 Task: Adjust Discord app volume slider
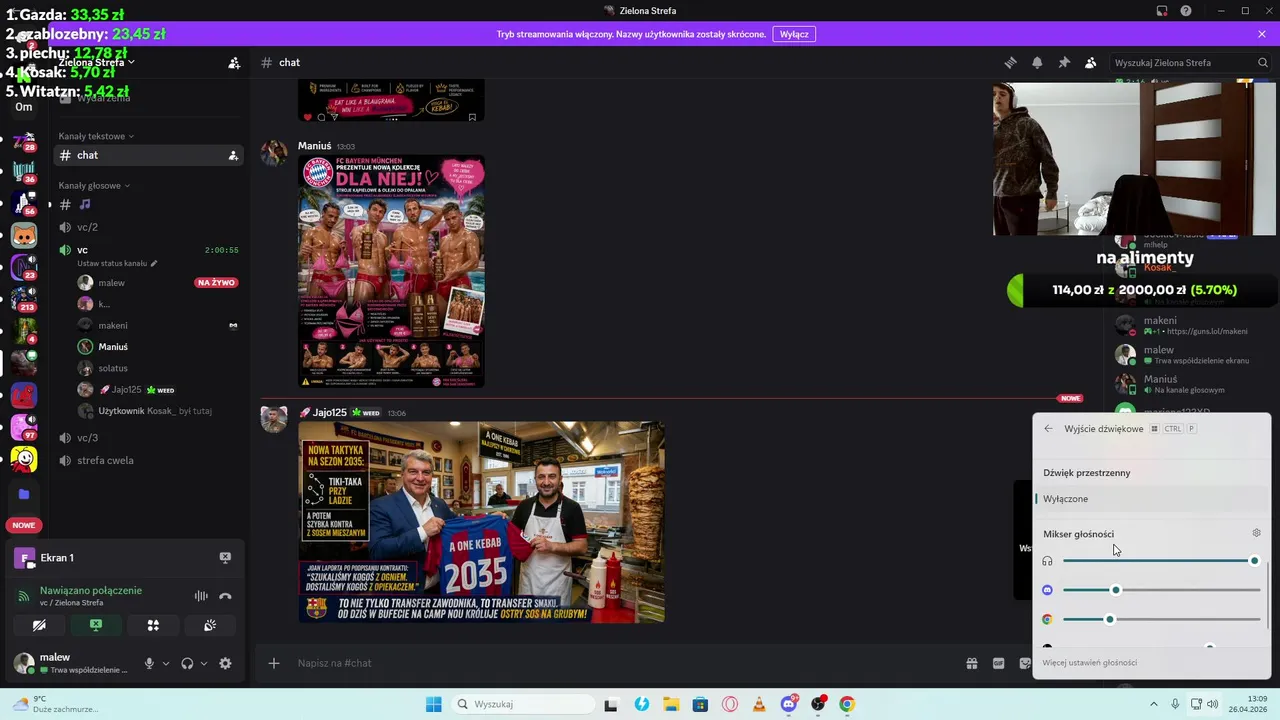[x=1161, y=590]
